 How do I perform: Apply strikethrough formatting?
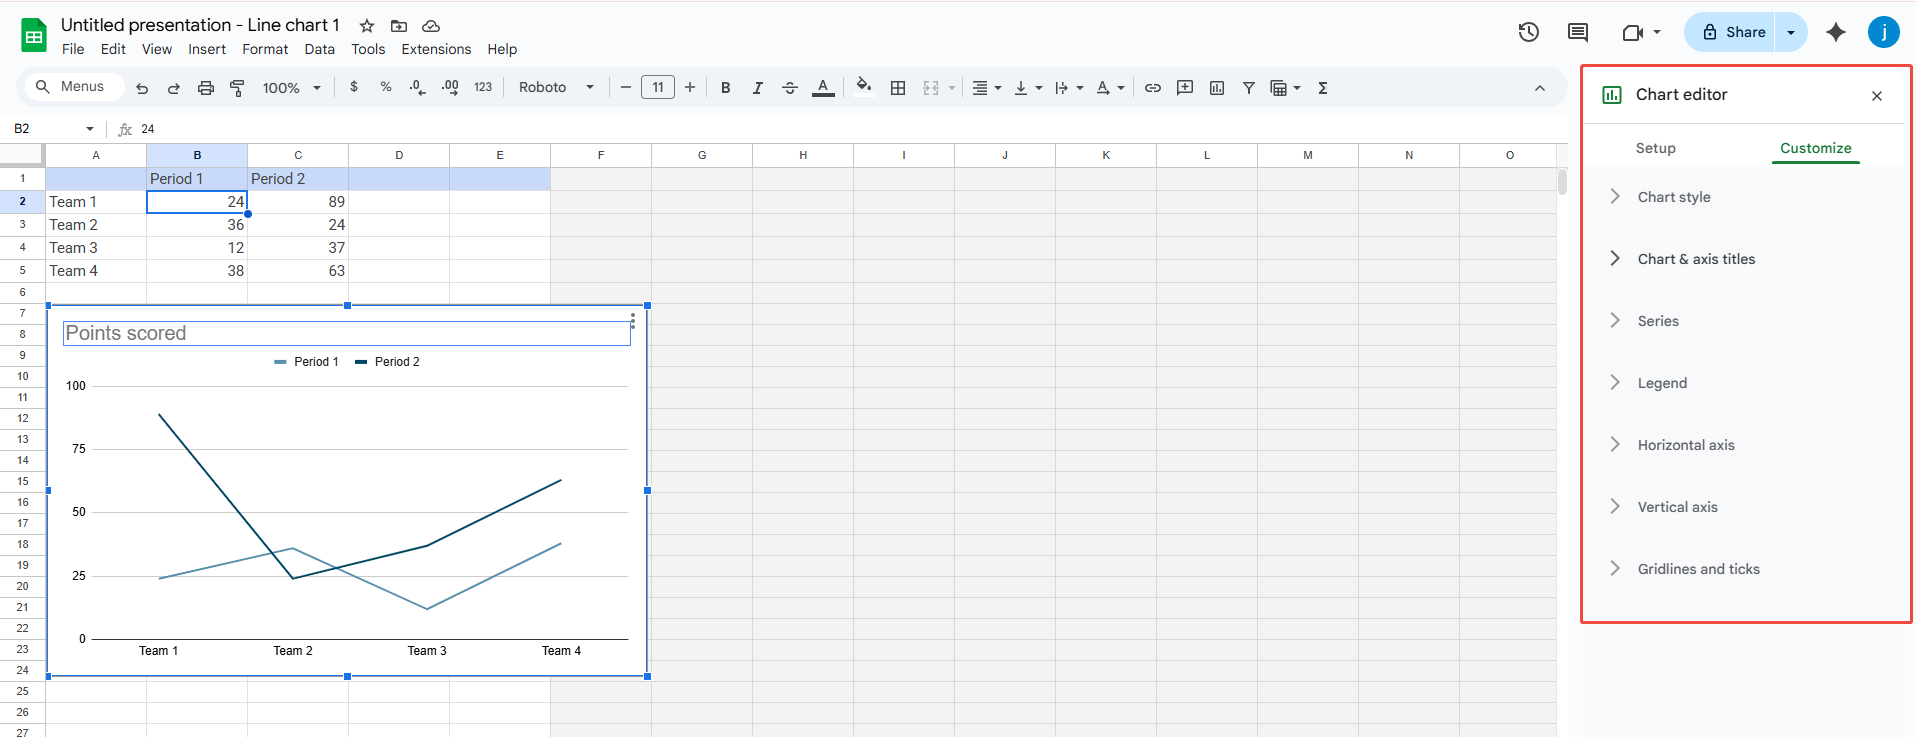click(x=790, y=88)
